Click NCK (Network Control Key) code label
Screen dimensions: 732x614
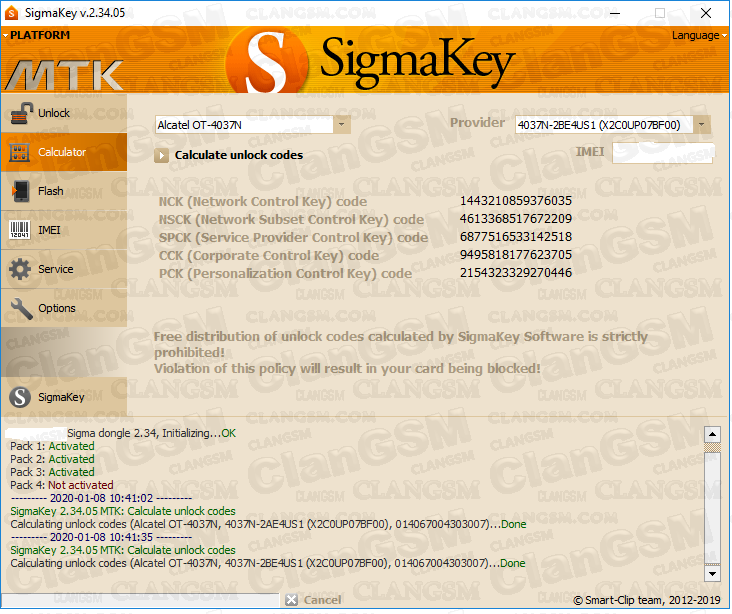[263, 202]
